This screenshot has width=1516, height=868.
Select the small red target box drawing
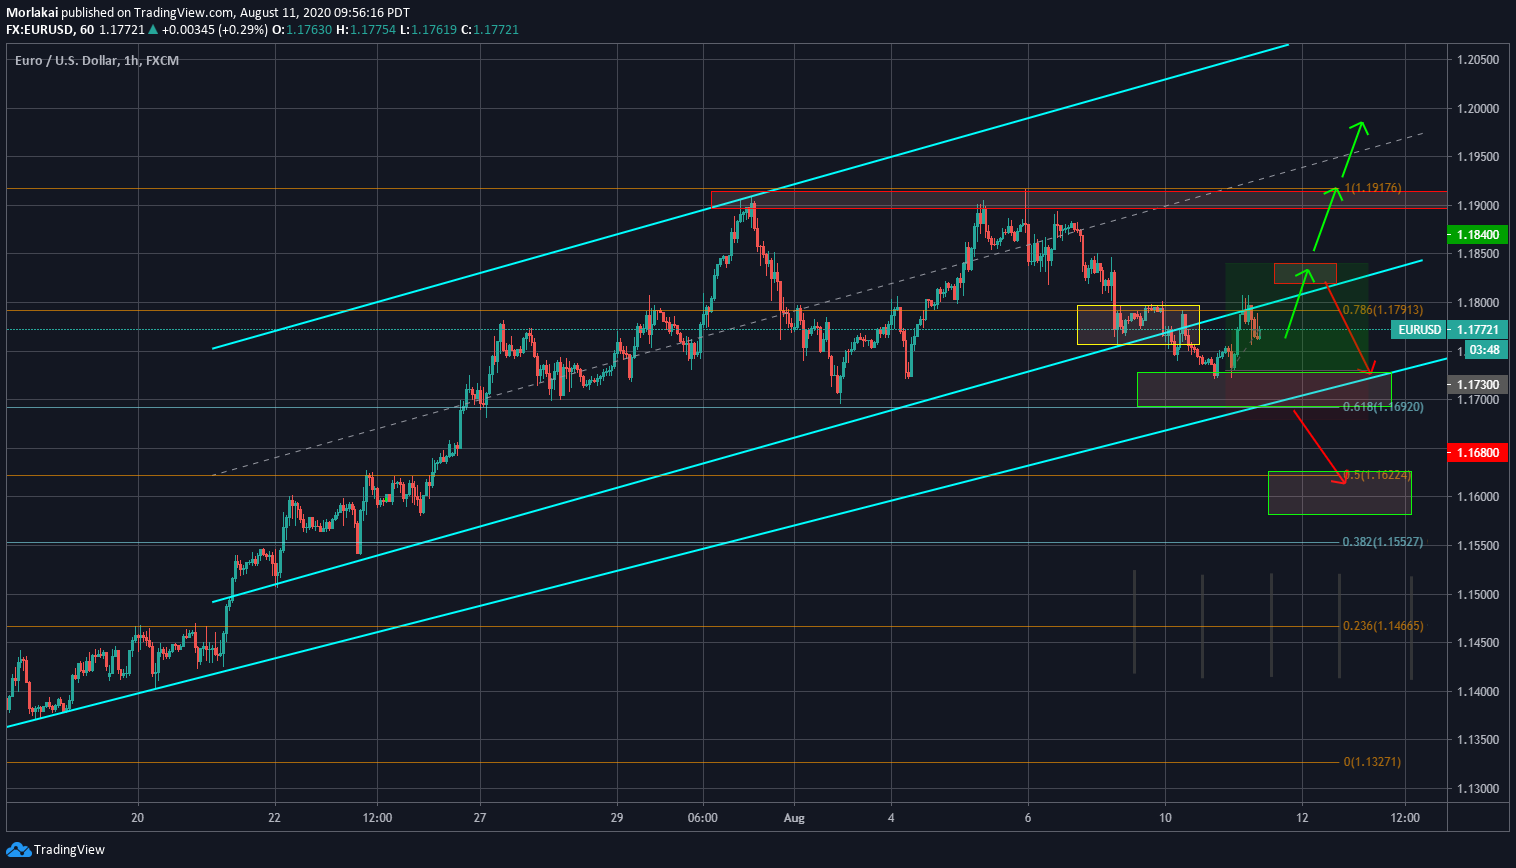tap(1305, 273)
